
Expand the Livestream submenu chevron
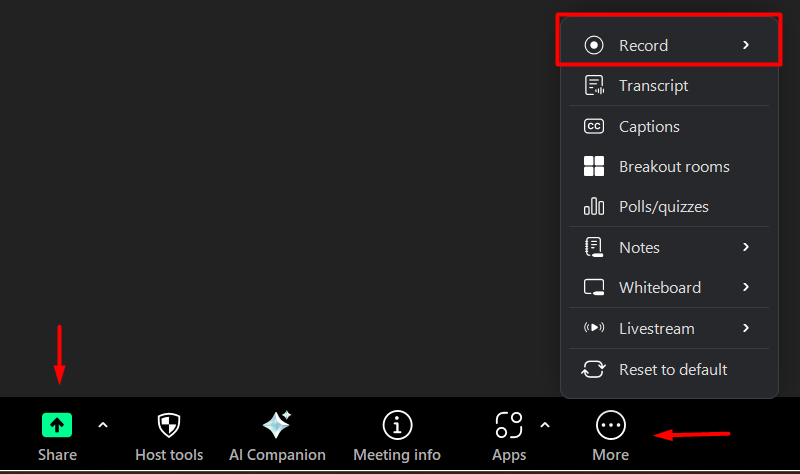pyautogui.click(x=746, y=328)
